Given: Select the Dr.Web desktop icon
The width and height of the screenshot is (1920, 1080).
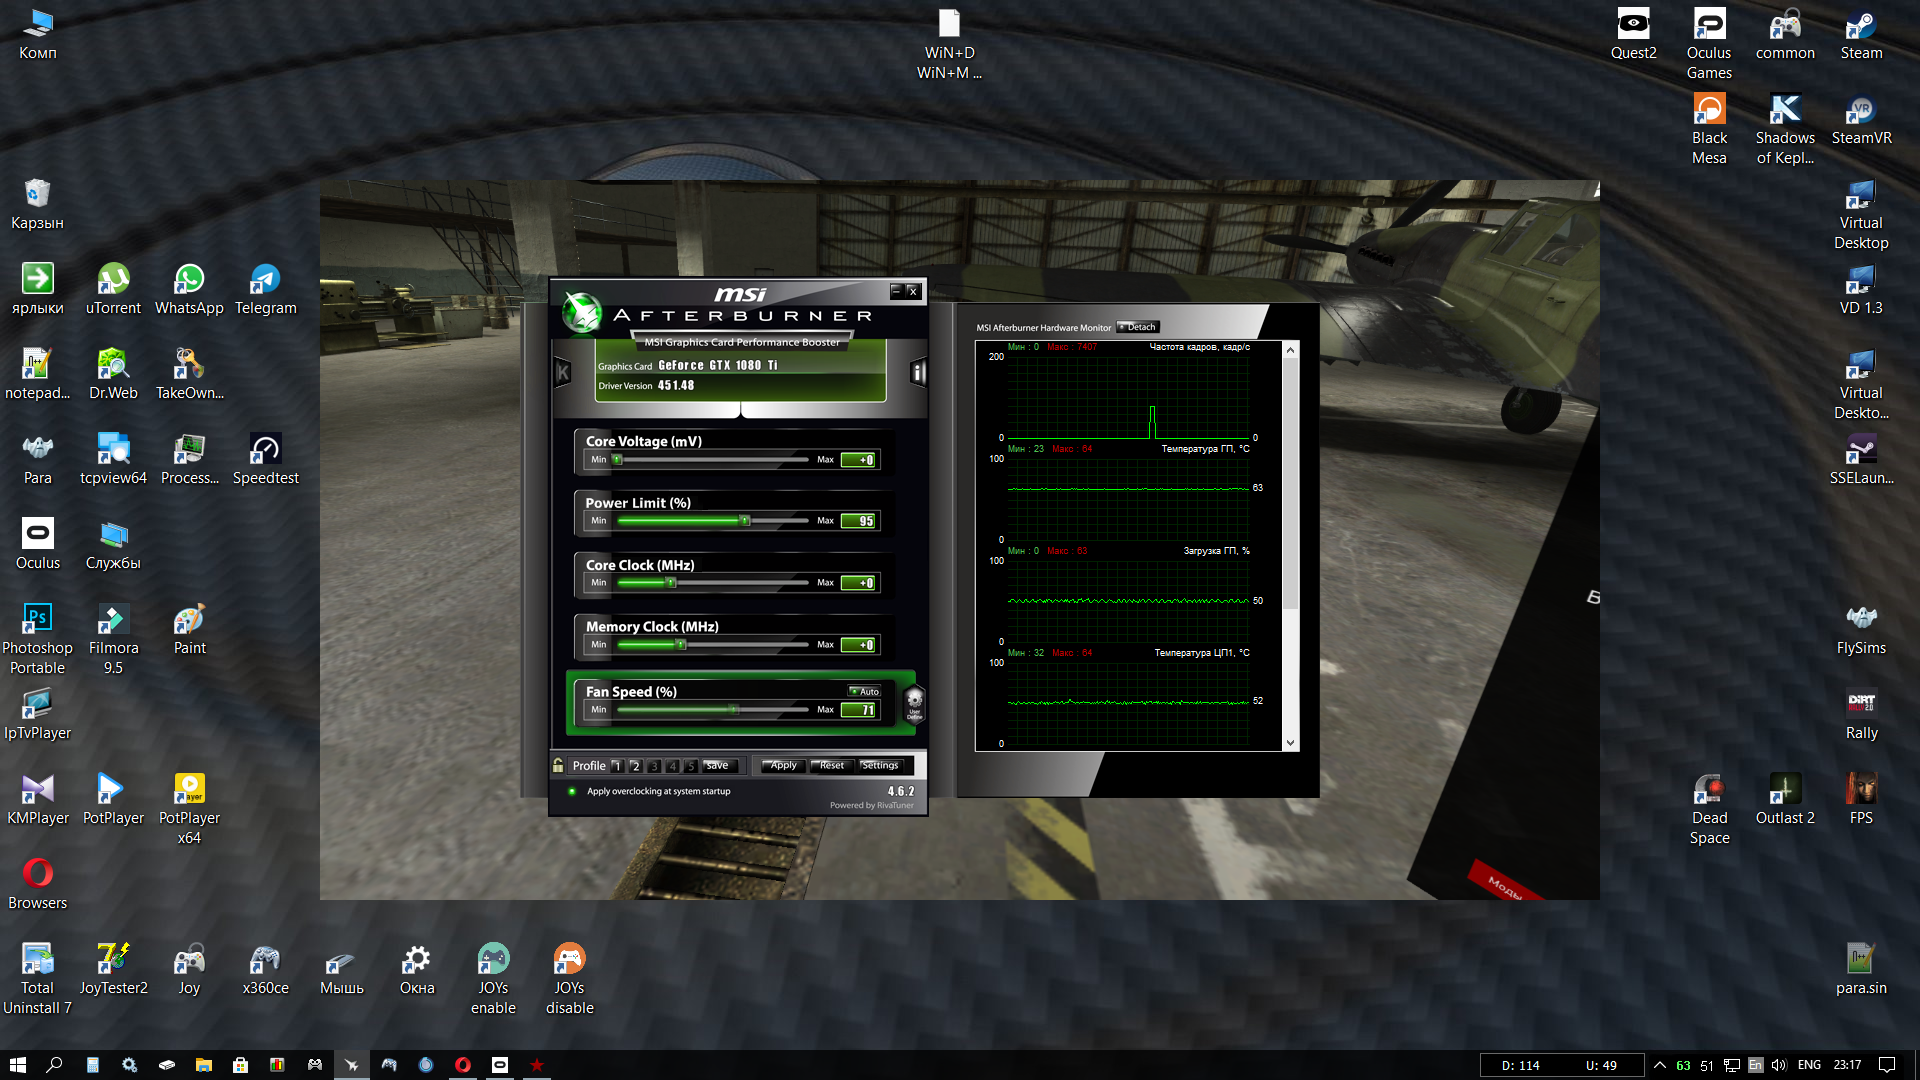Looking at the screenshot, I should tap(113, 374).
